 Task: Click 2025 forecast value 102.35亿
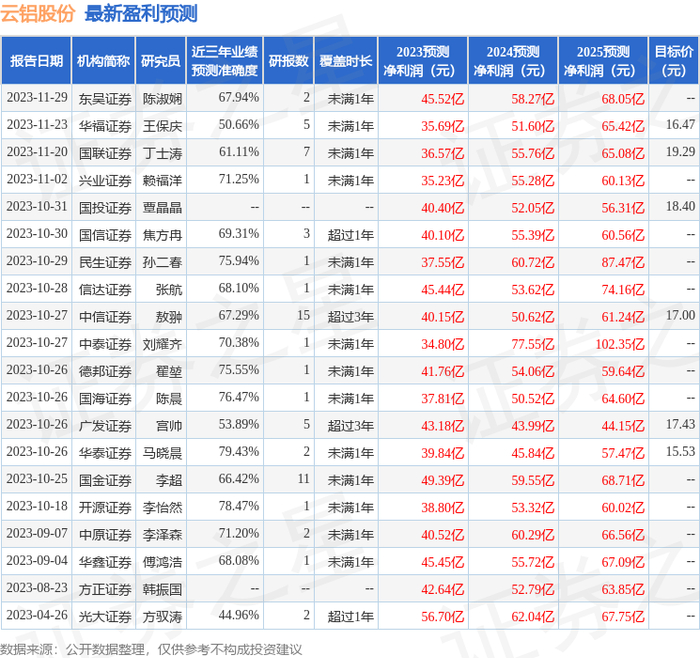pos(620,344)
